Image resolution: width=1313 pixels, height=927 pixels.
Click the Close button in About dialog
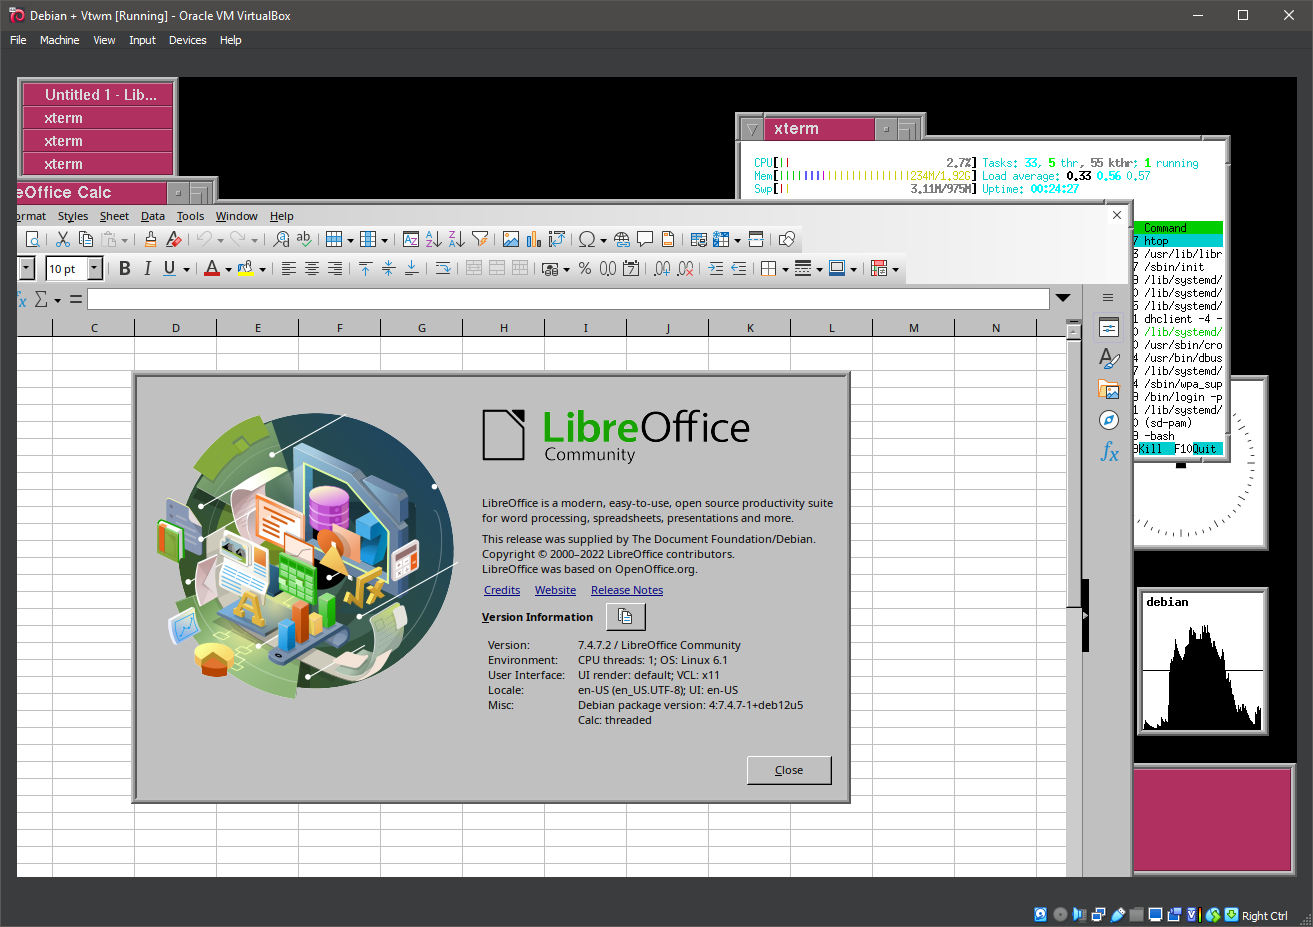[789, 770]
